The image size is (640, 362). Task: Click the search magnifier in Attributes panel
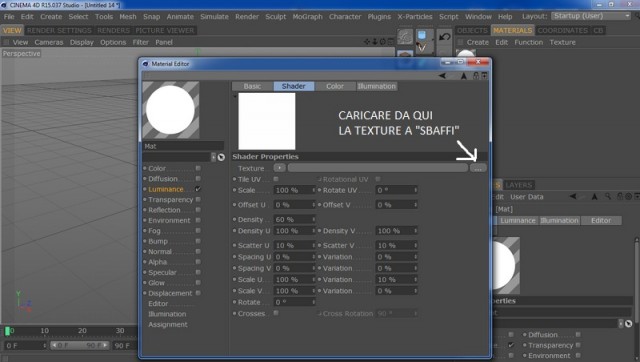(608, 196)
